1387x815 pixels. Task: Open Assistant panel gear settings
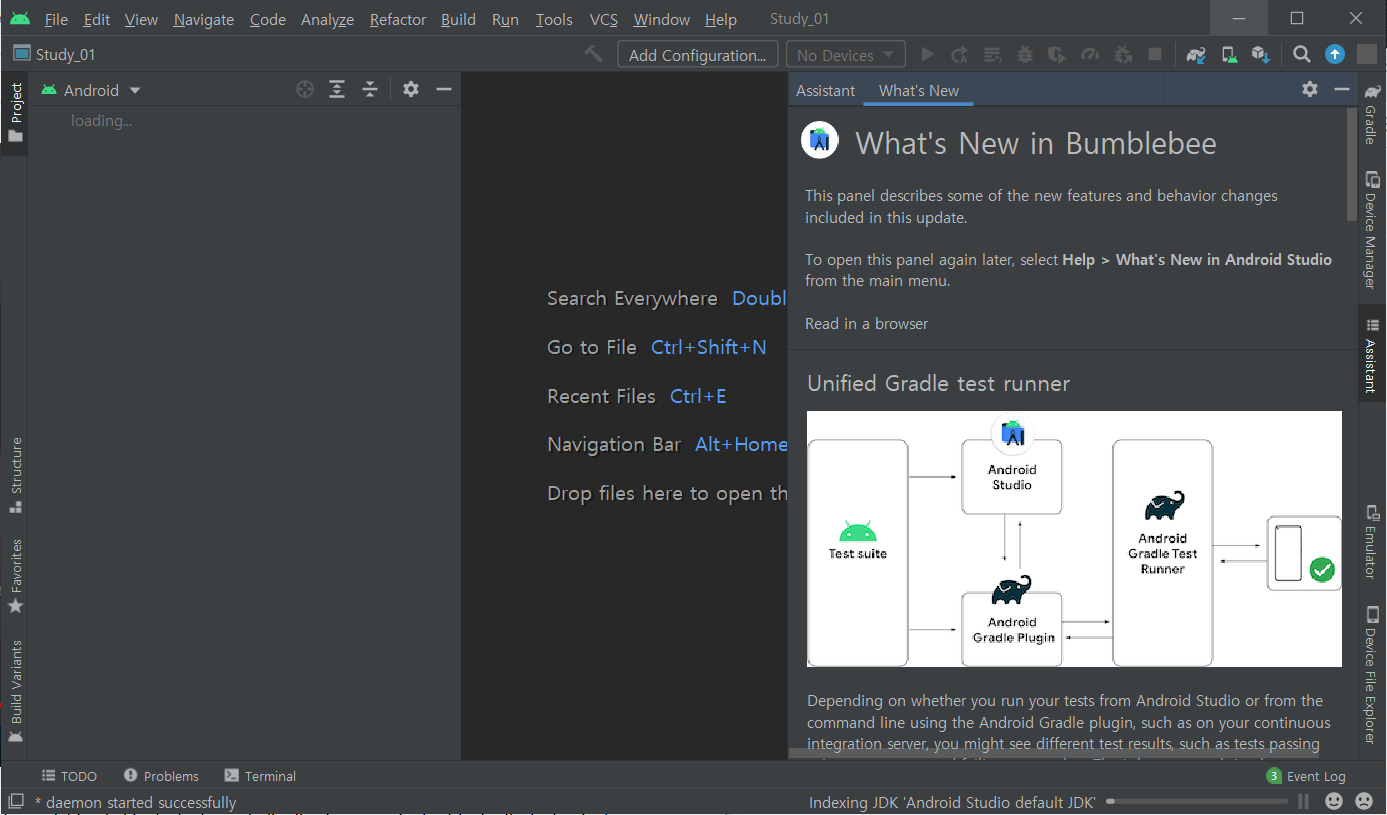(1310, 90)
